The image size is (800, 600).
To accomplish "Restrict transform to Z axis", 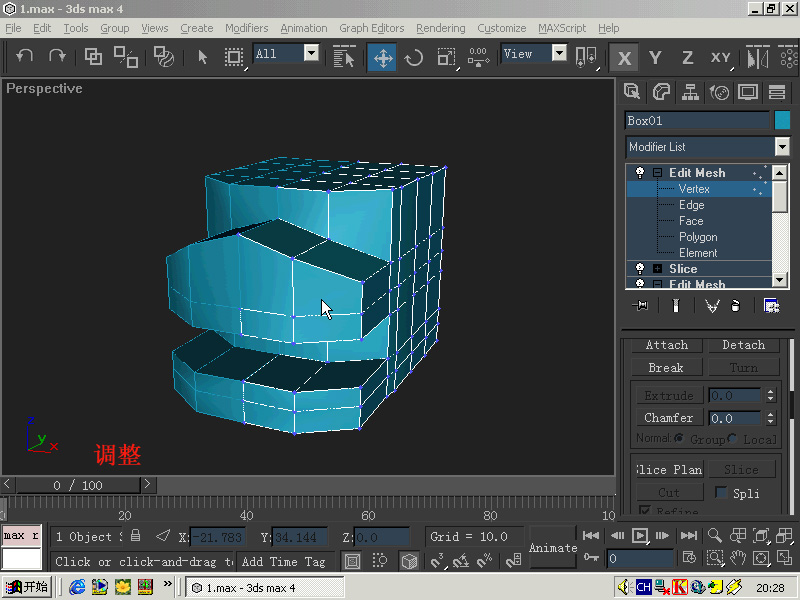I will (x=687, y=58).
